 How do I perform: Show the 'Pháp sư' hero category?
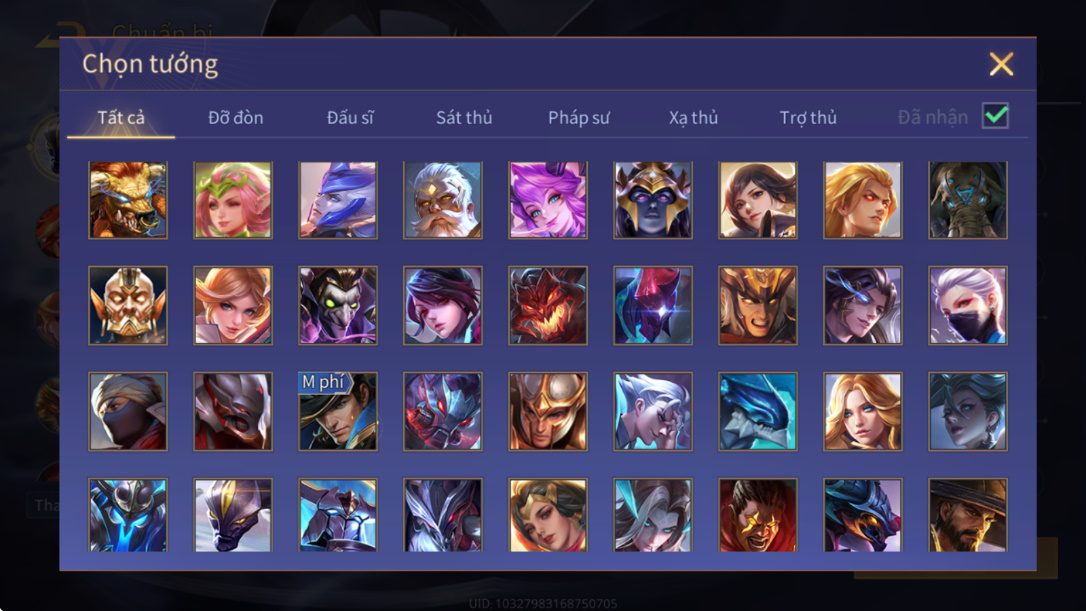pyautogui.click(x=578, y=118)
